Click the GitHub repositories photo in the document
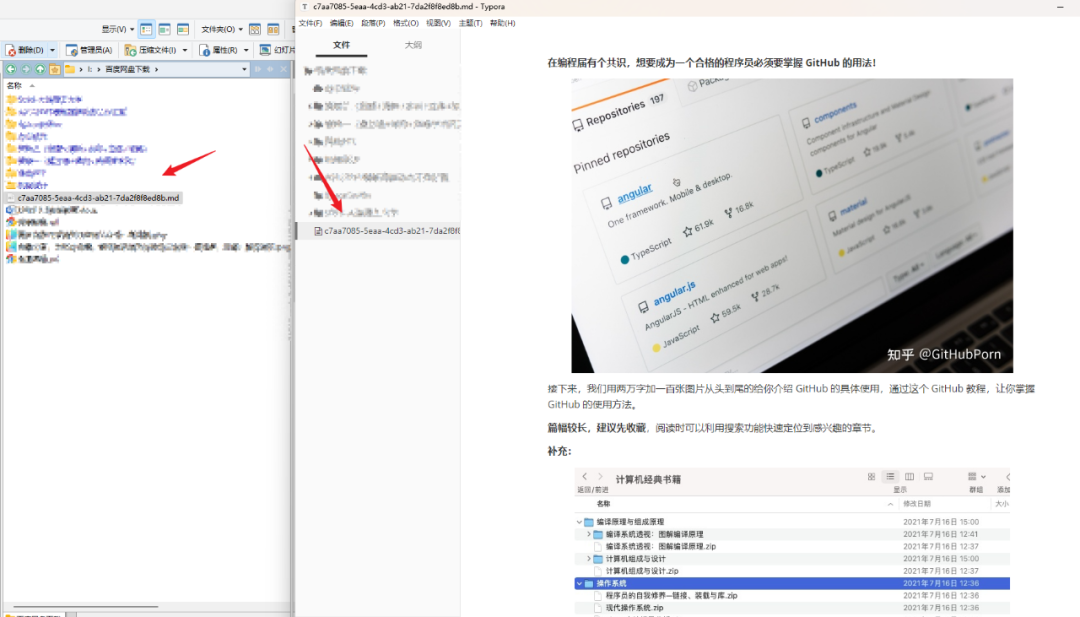Image resolution: width=1080 pixels, height=617 pixels. [x=792, y=225]
